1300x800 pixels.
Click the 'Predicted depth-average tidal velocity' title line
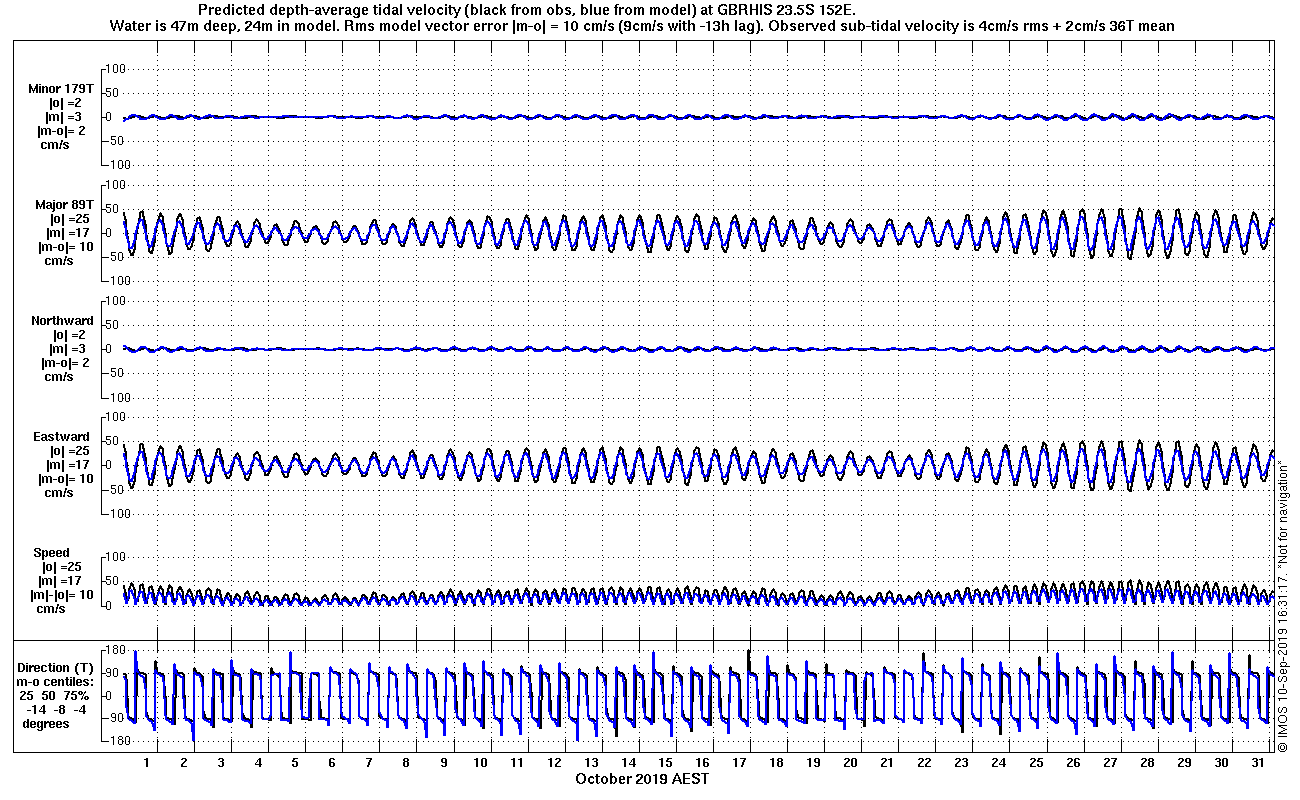[x=527, y=9]
